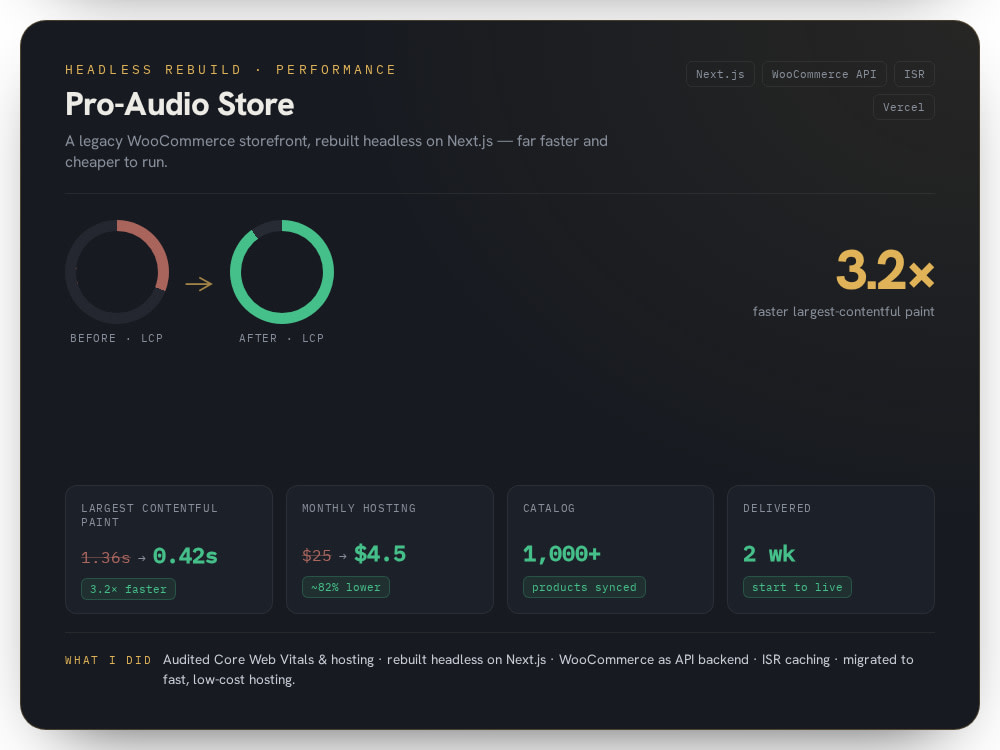This screenshot has width=1000, height=750.
Task: Click the 'A legacy WooCommerce storefront' description
Action: [336, 151]
